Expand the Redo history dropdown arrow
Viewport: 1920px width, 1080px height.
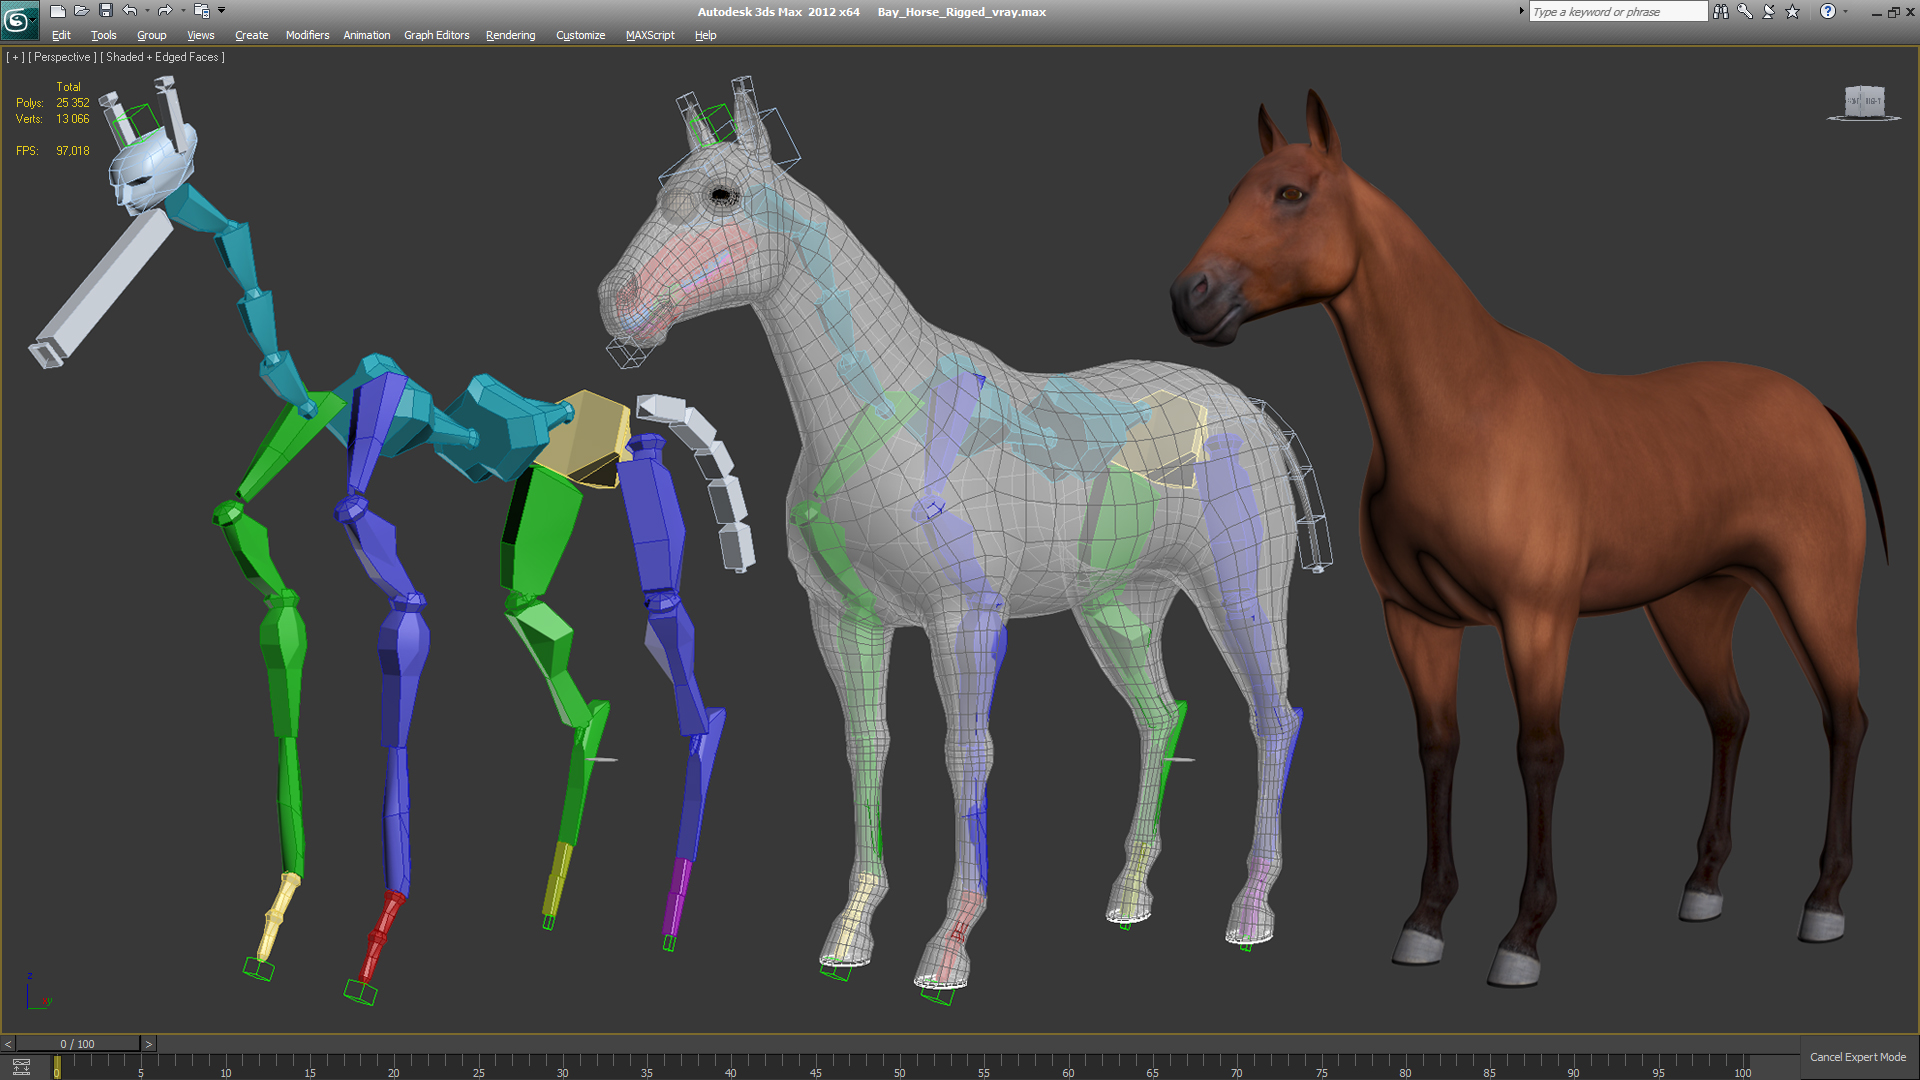[183, 11]
